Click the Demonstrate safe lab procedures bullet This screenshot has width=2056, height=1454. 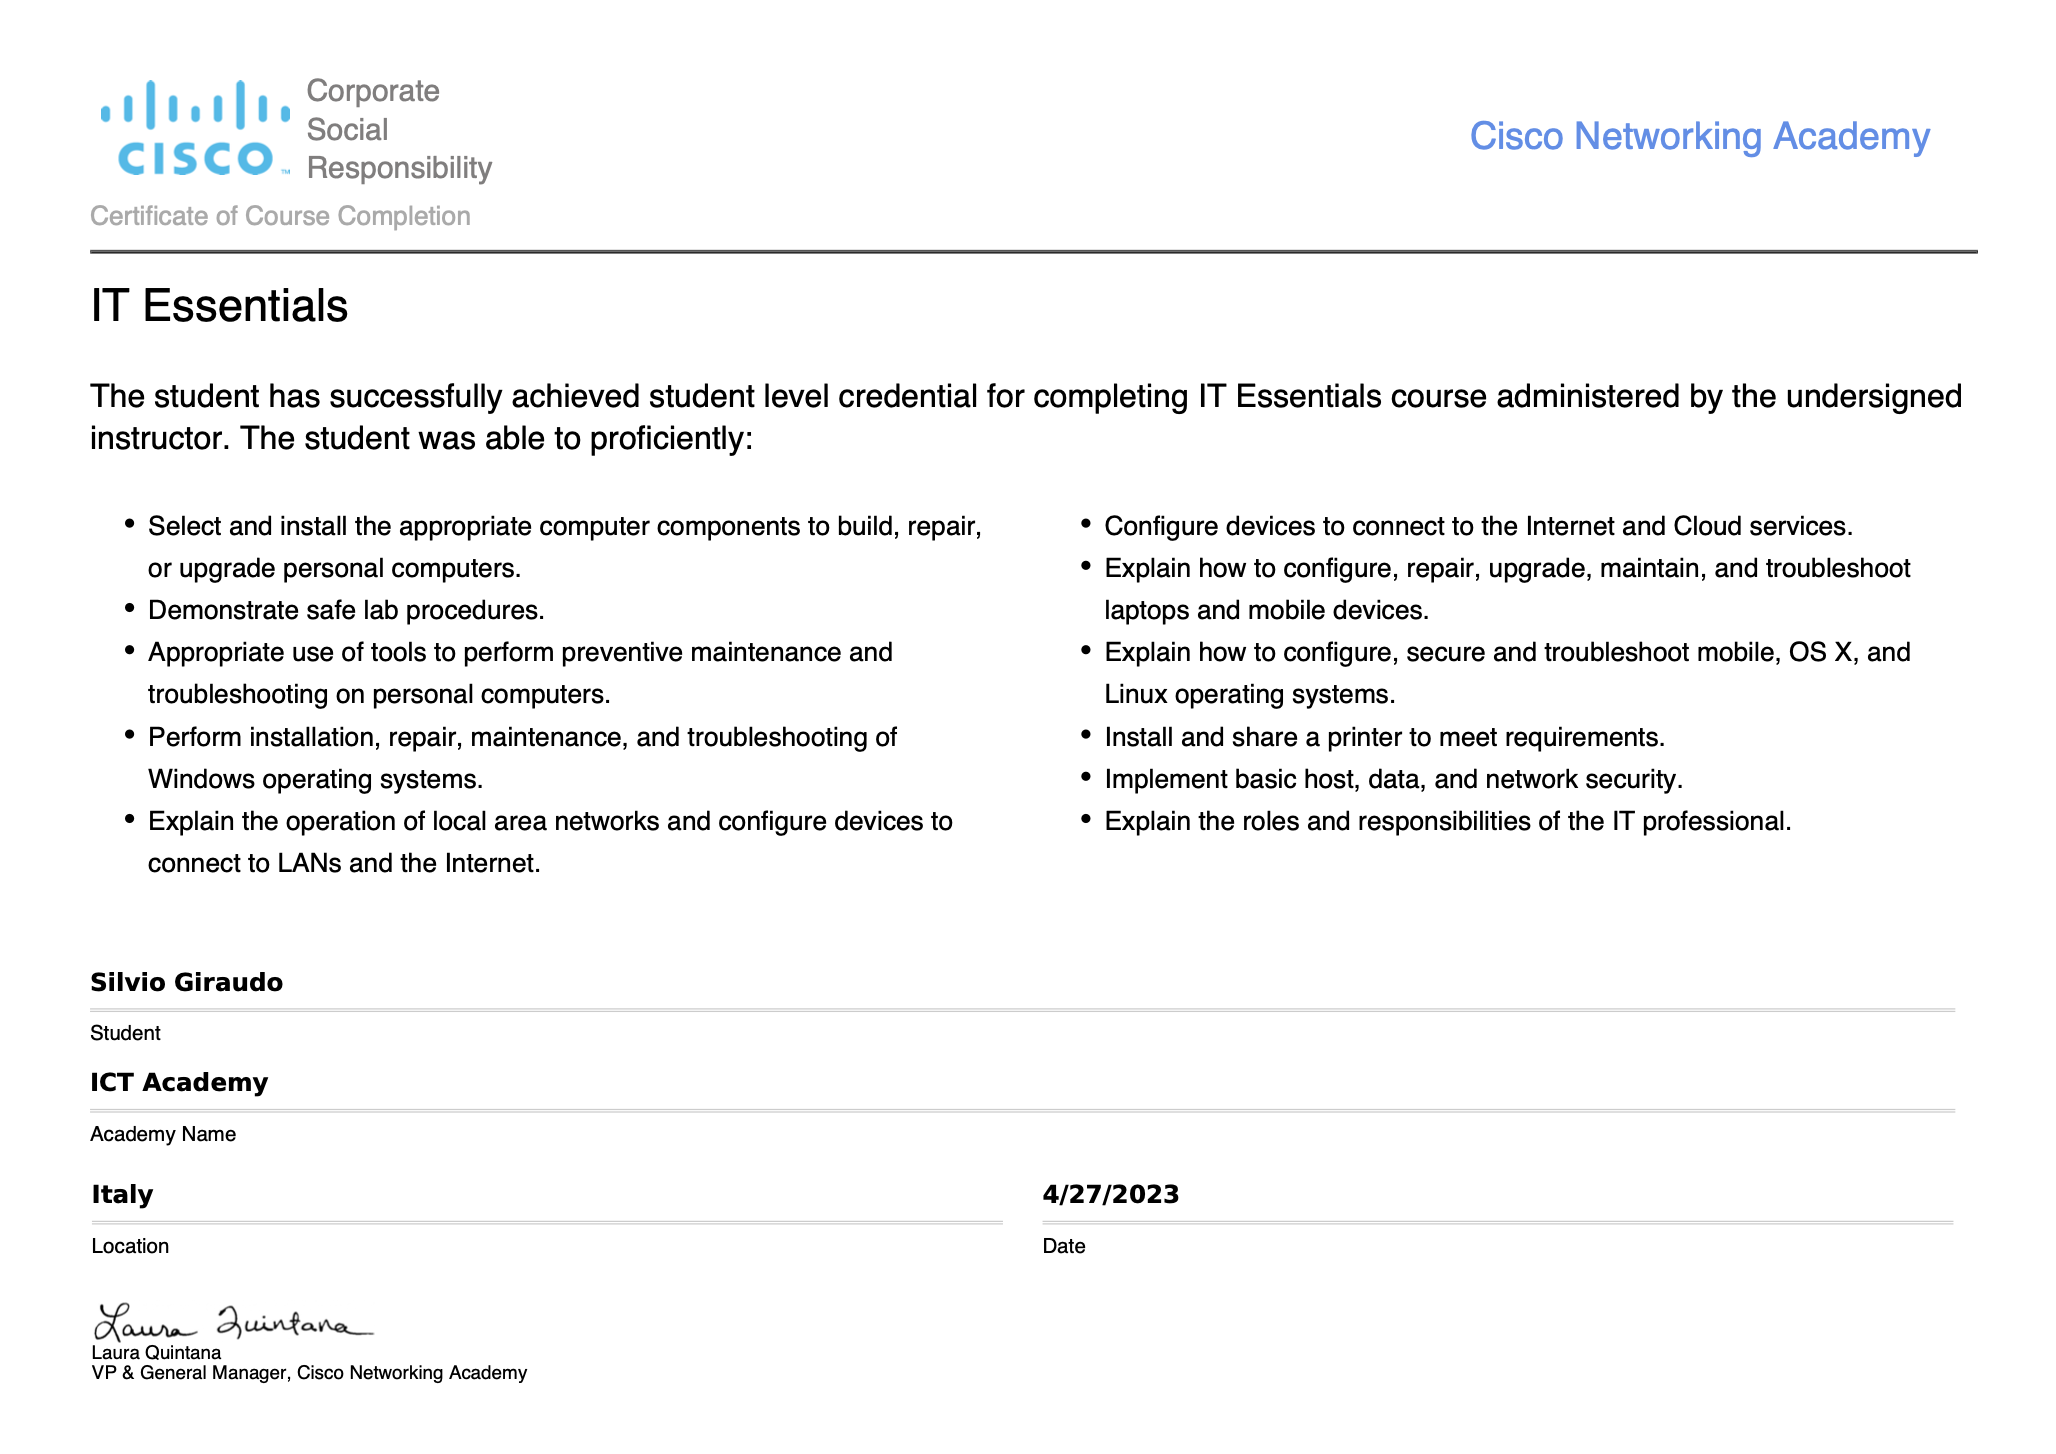[x=346, y=610]
